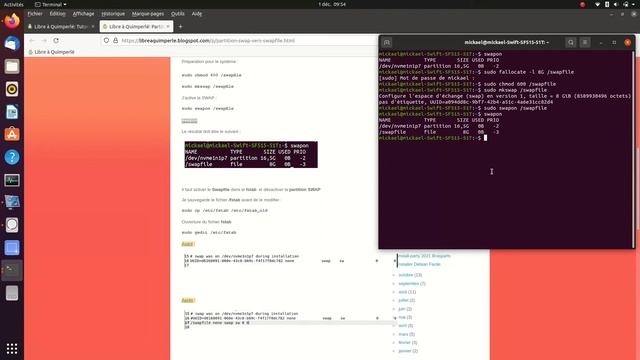The image size is (640, 360).
Task: Click the Firefox page vertical scrollbar
Action: click(x=638, y=188)
